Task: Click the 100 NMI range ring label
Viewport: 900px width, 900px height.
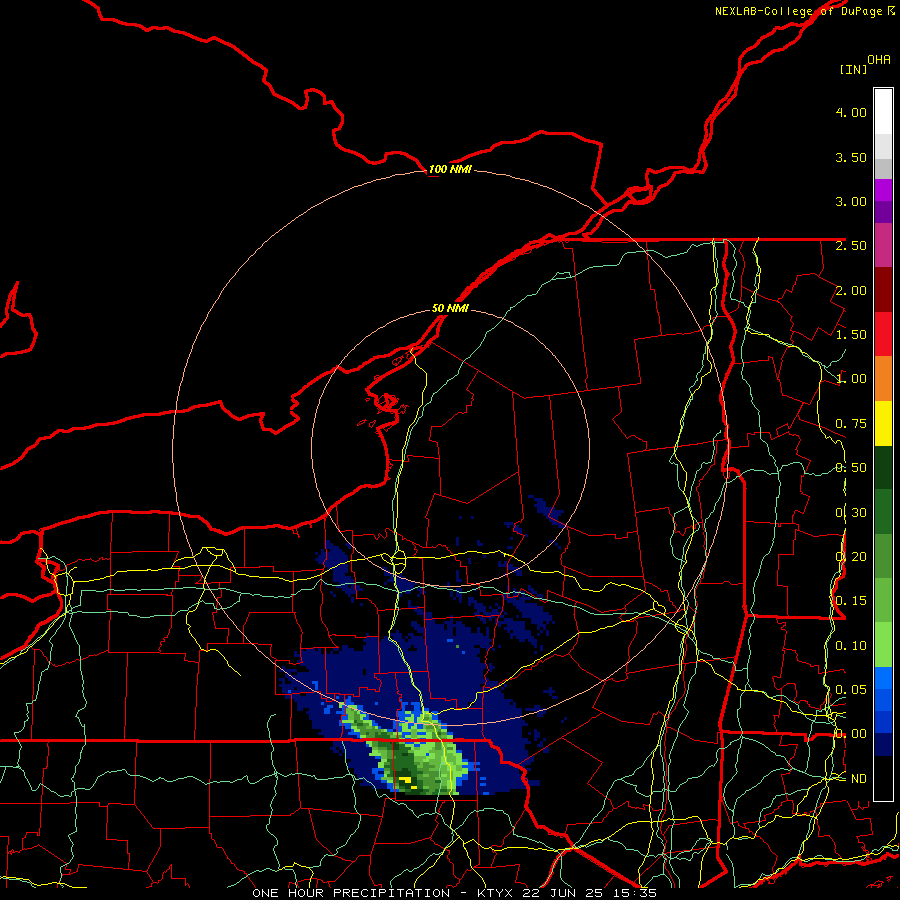Action: click(450, 169)
